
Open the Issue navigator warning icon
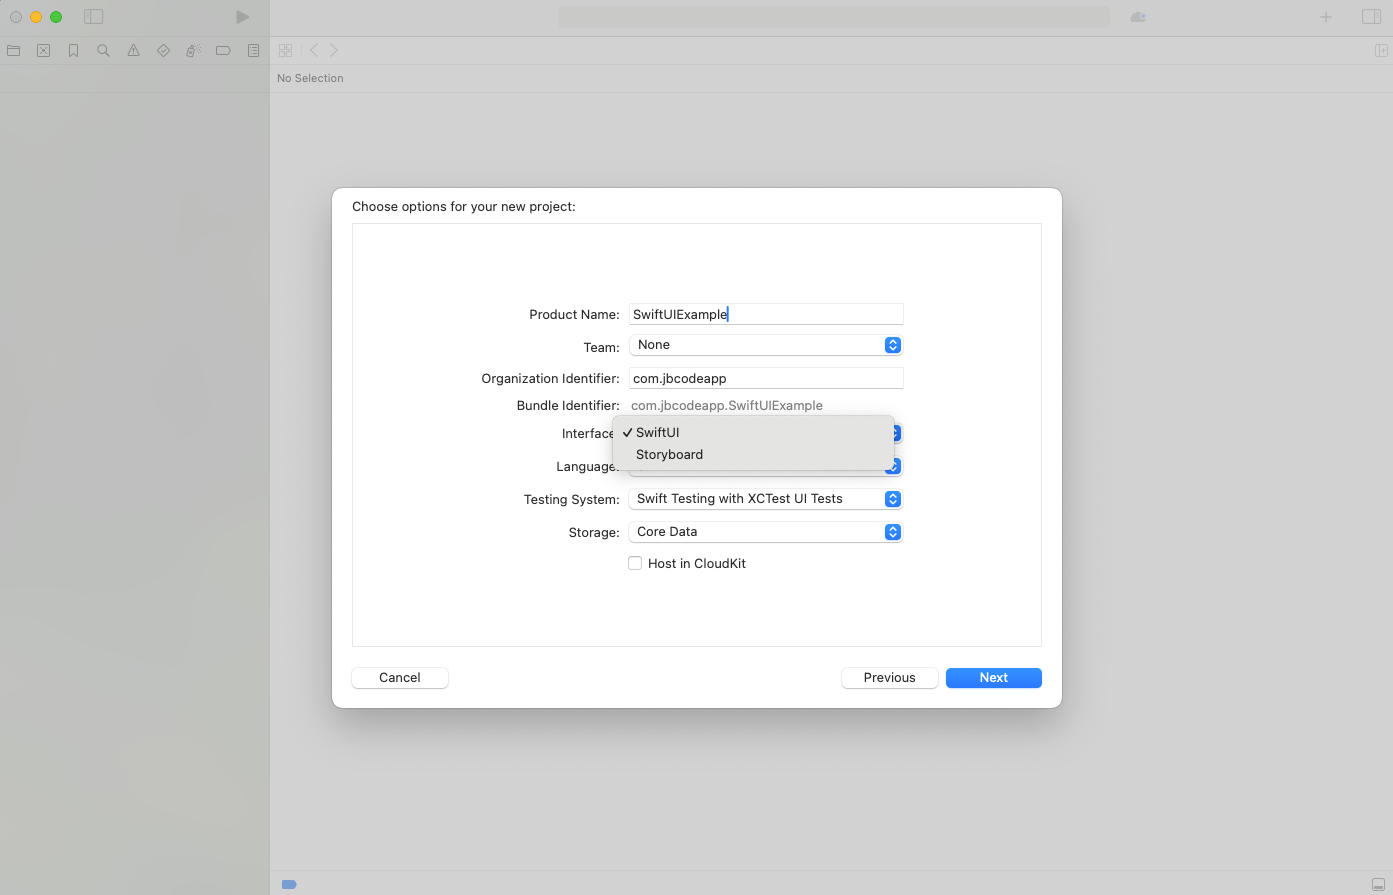133,50
